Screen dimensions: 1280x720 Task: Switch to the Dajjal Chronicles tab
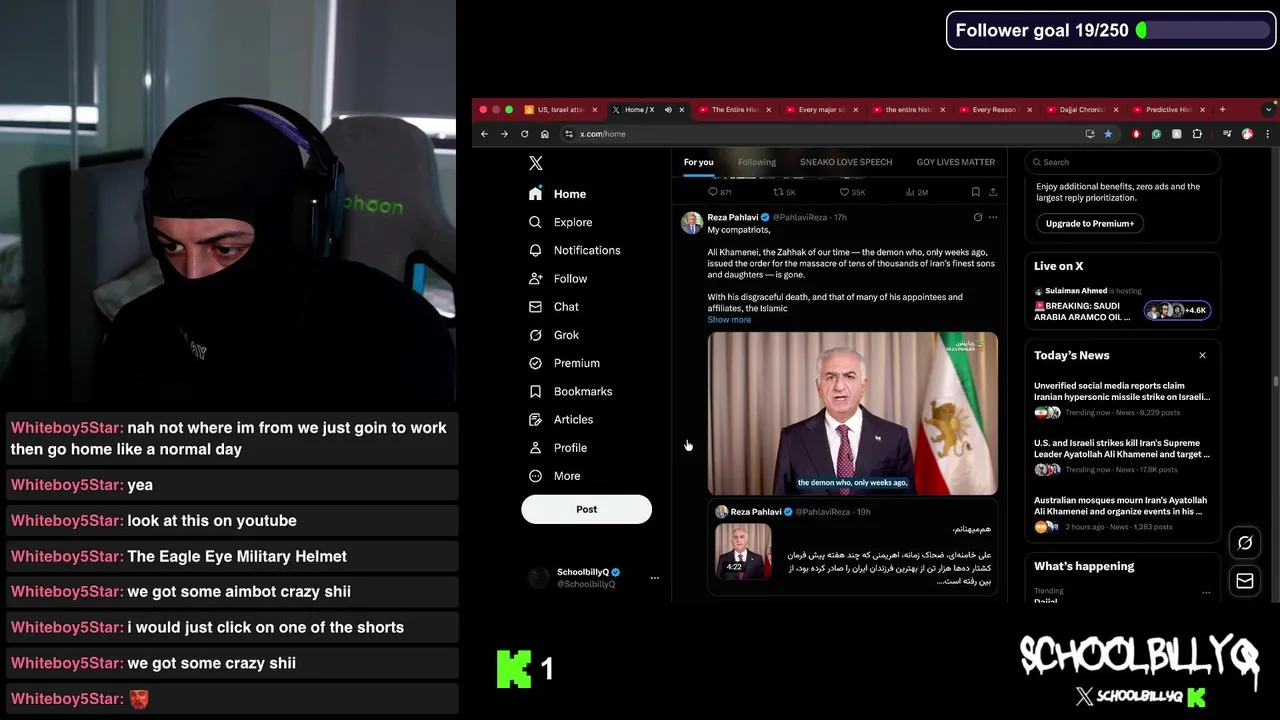tap(1081, 110)
